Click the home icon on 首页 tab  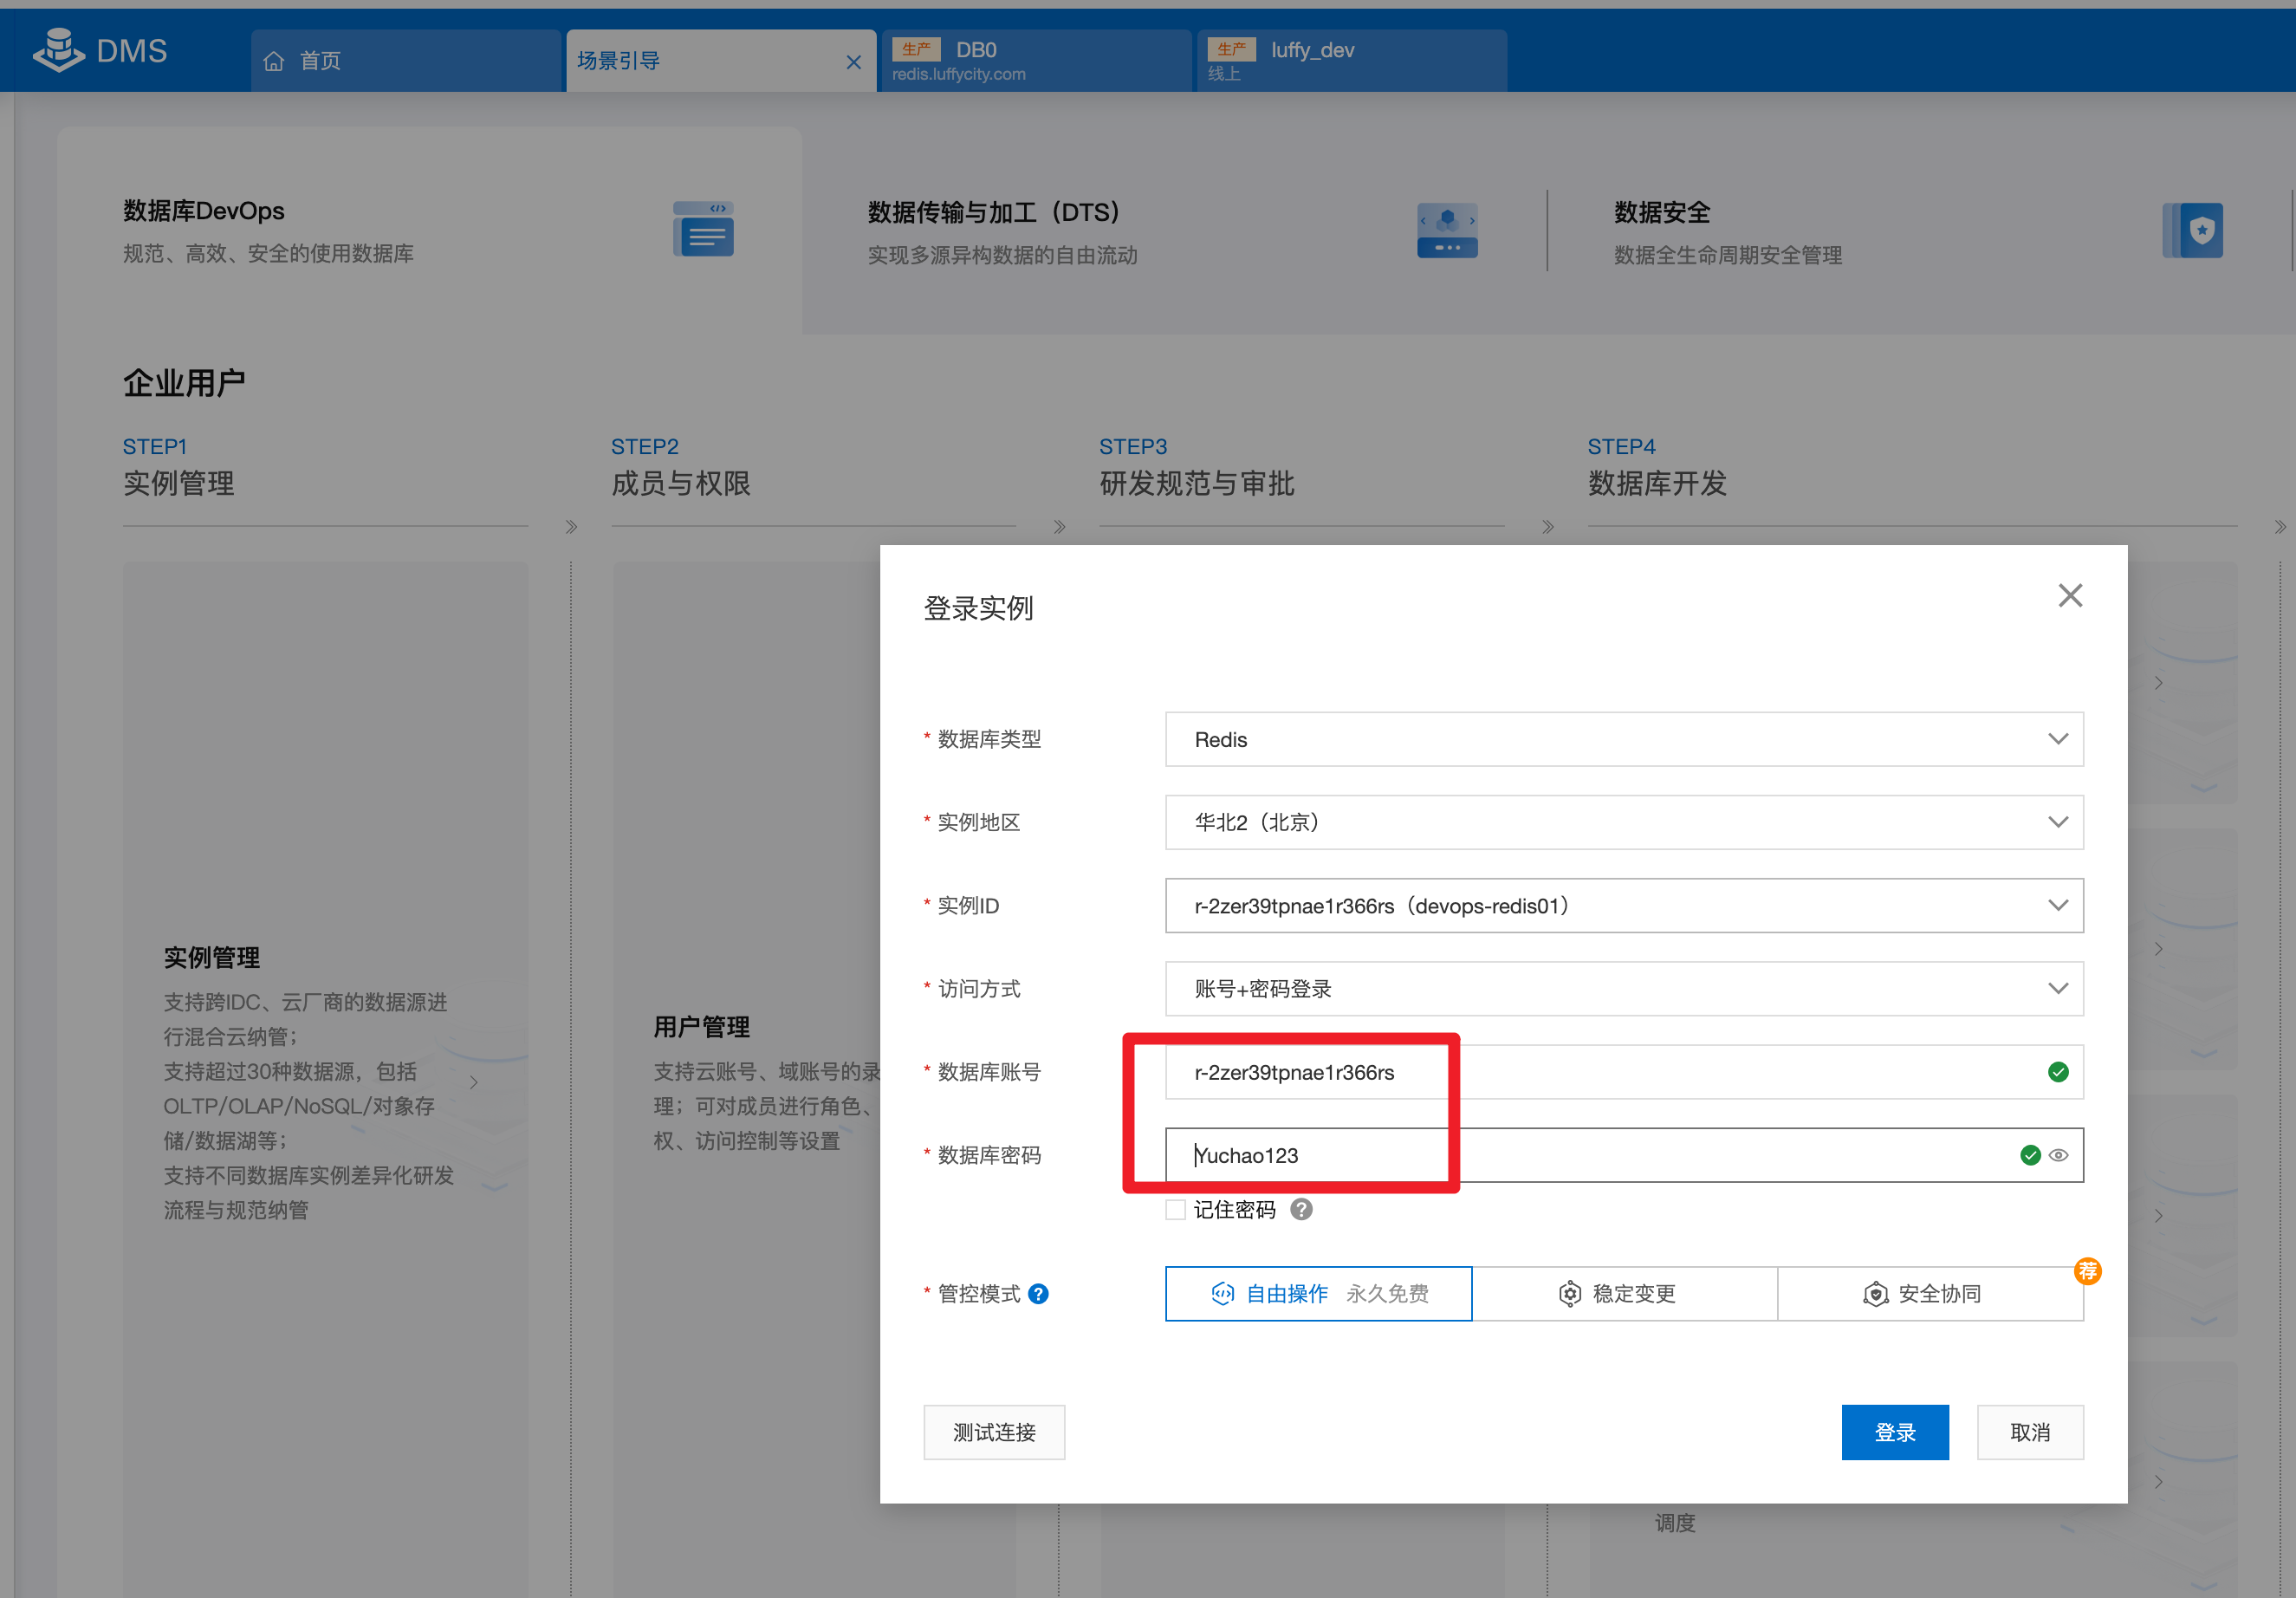(x=273, y=62)
